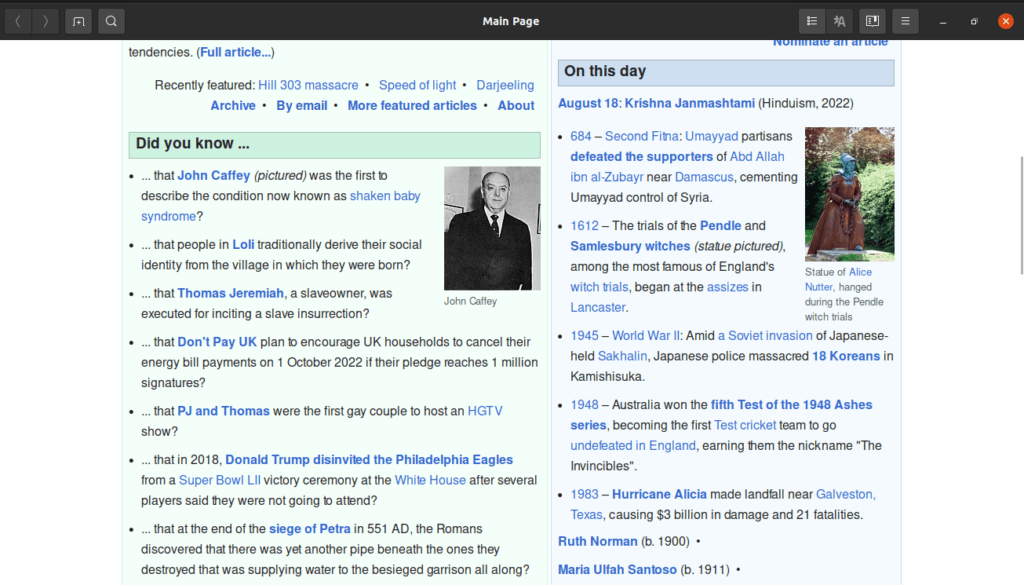
Task: Show the table of contents list
Action: coord(812,21)
